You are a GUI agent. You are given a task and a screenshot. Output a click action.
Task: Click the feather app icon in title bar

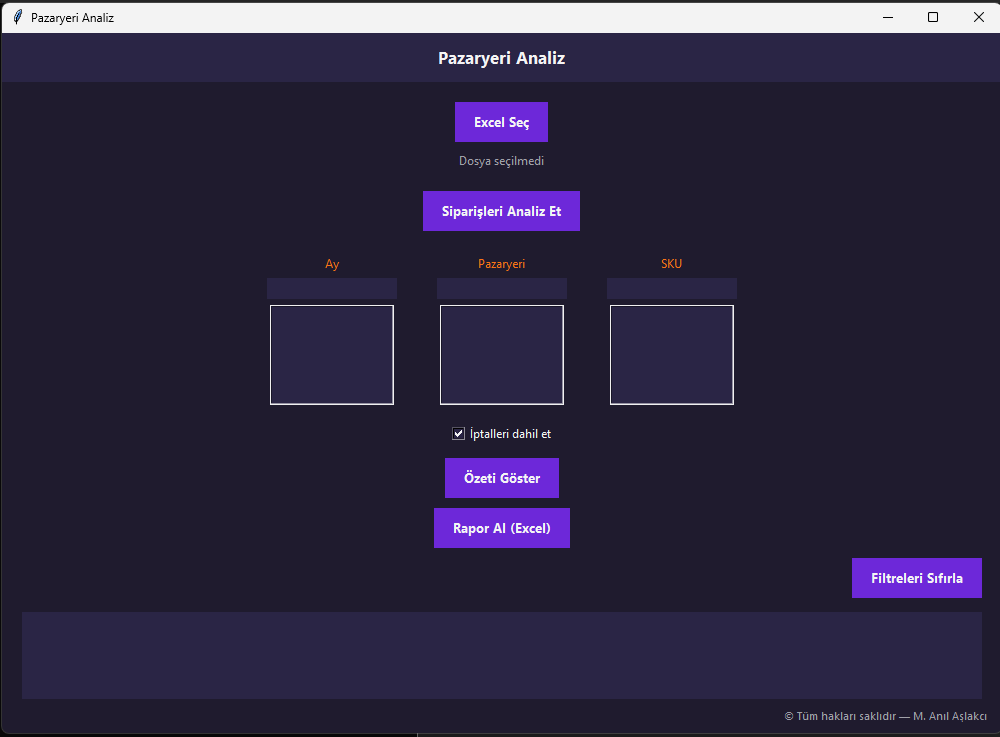(x=17, y=17)
